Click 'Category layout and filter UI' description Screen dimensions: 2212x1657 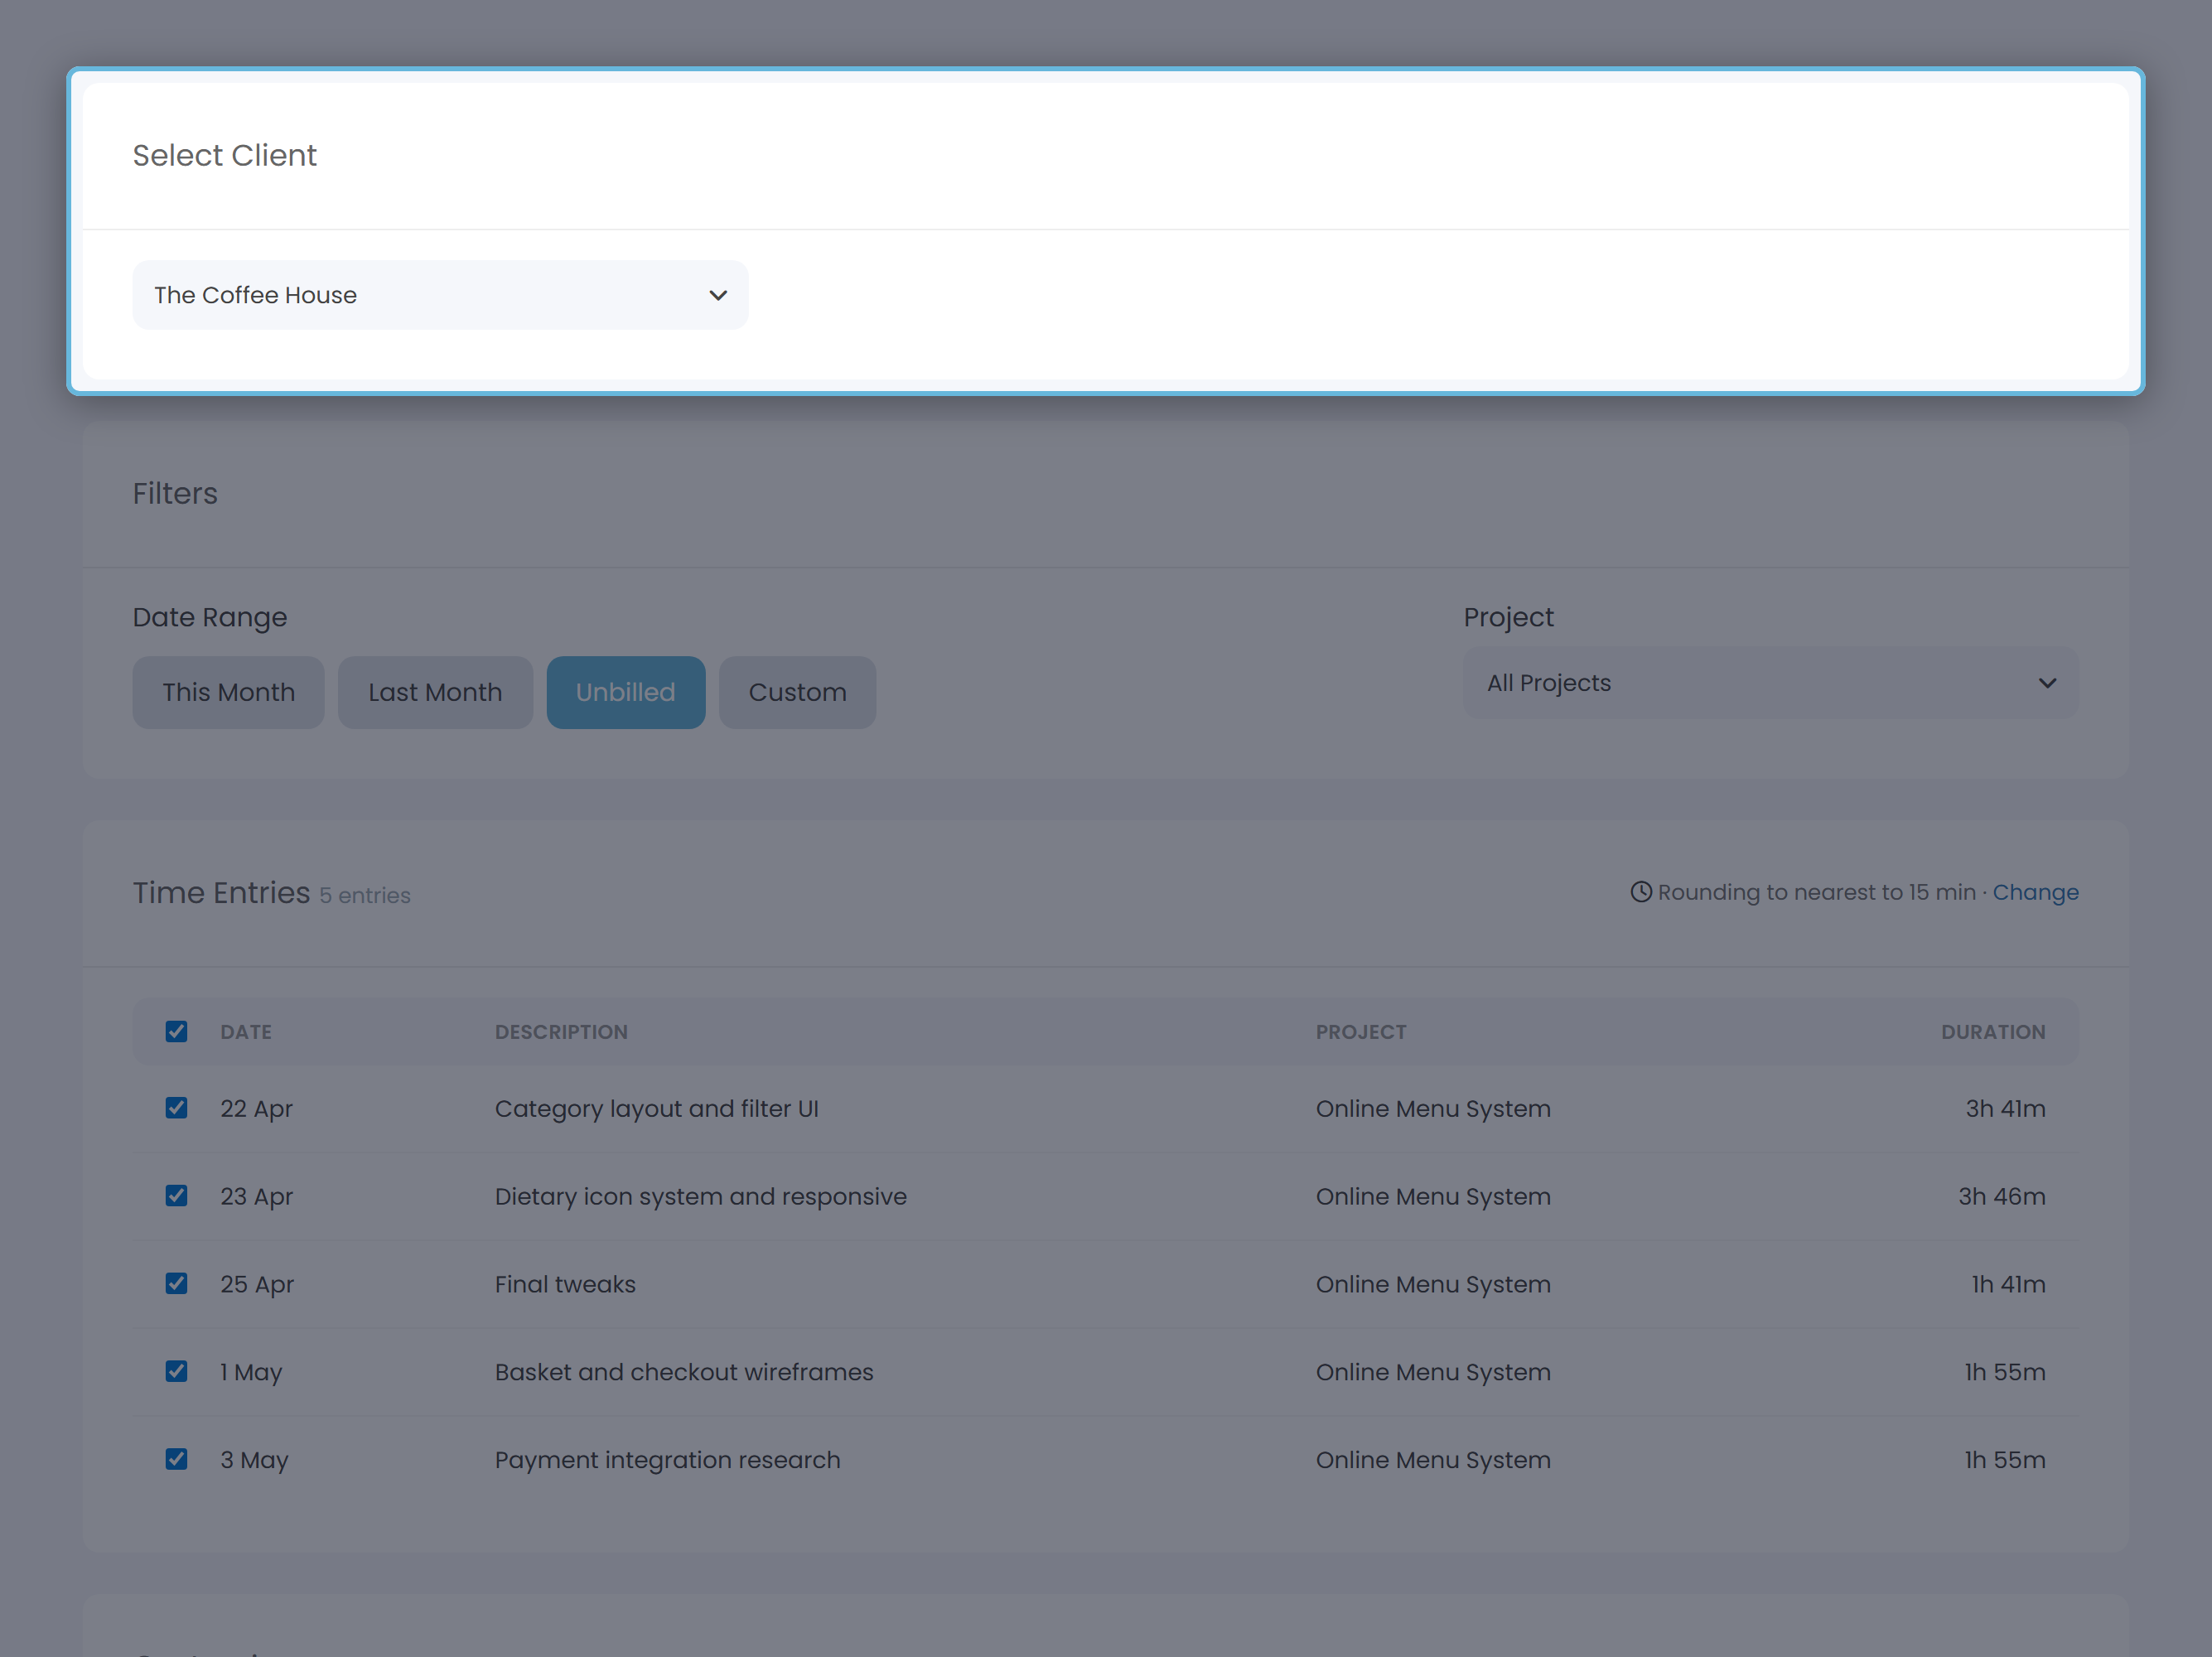(656, 1109)
